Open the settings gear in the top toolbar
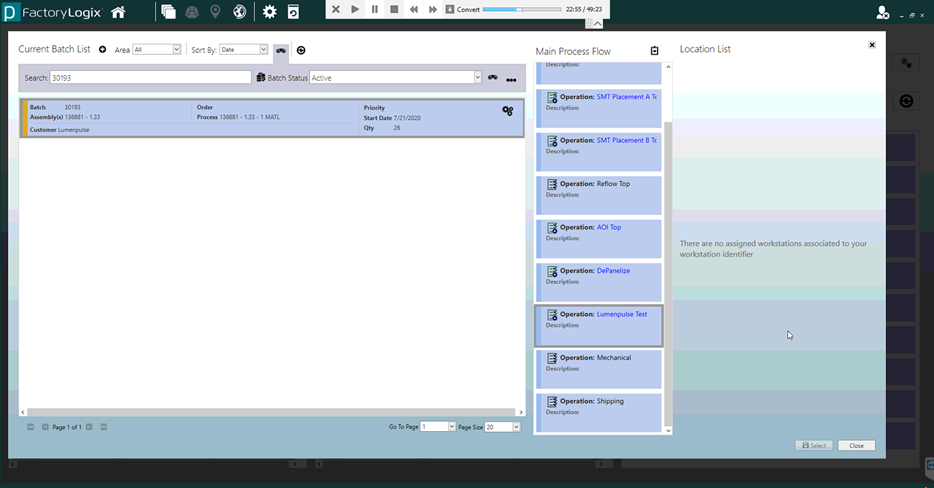 (269, 12)
